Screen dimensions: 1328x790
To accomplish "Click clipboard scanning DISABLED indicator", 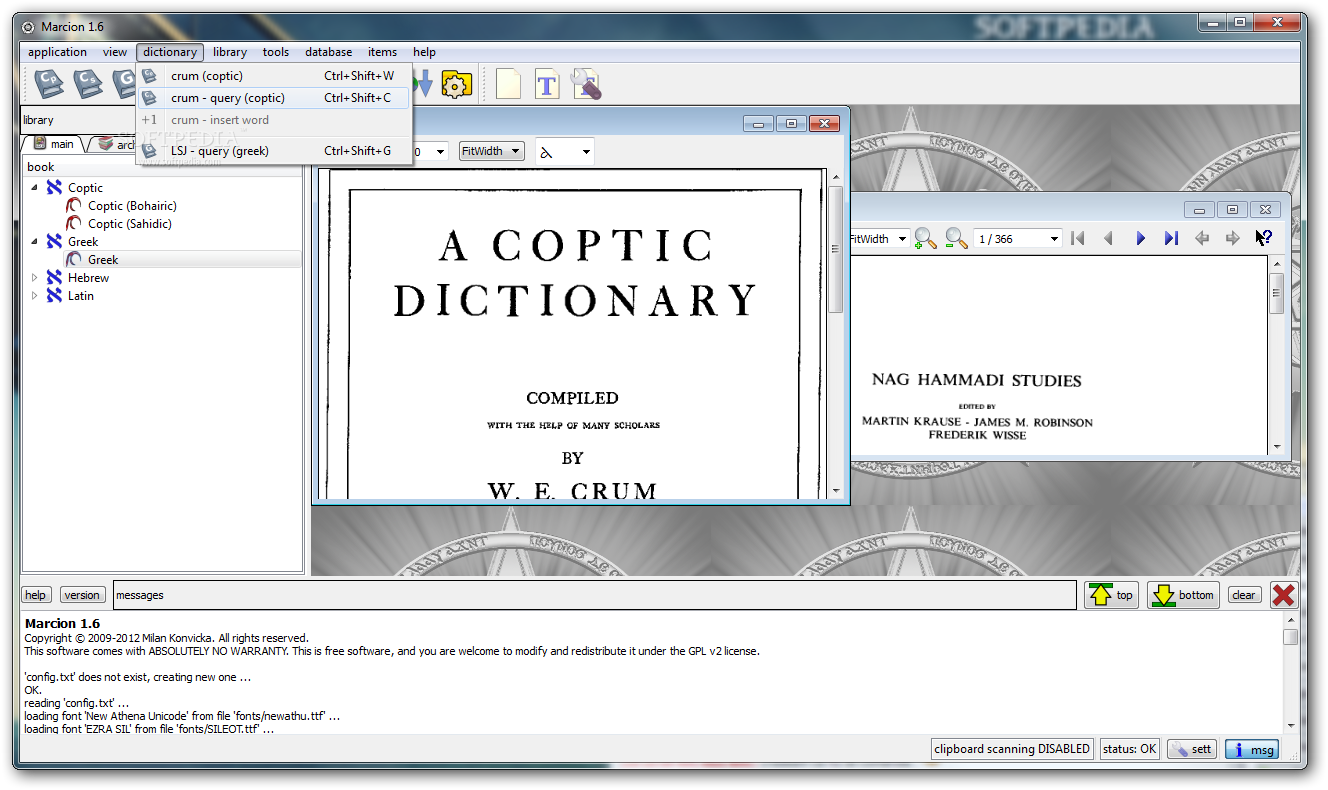I will pyautogui.click(x=1012, y=749).
